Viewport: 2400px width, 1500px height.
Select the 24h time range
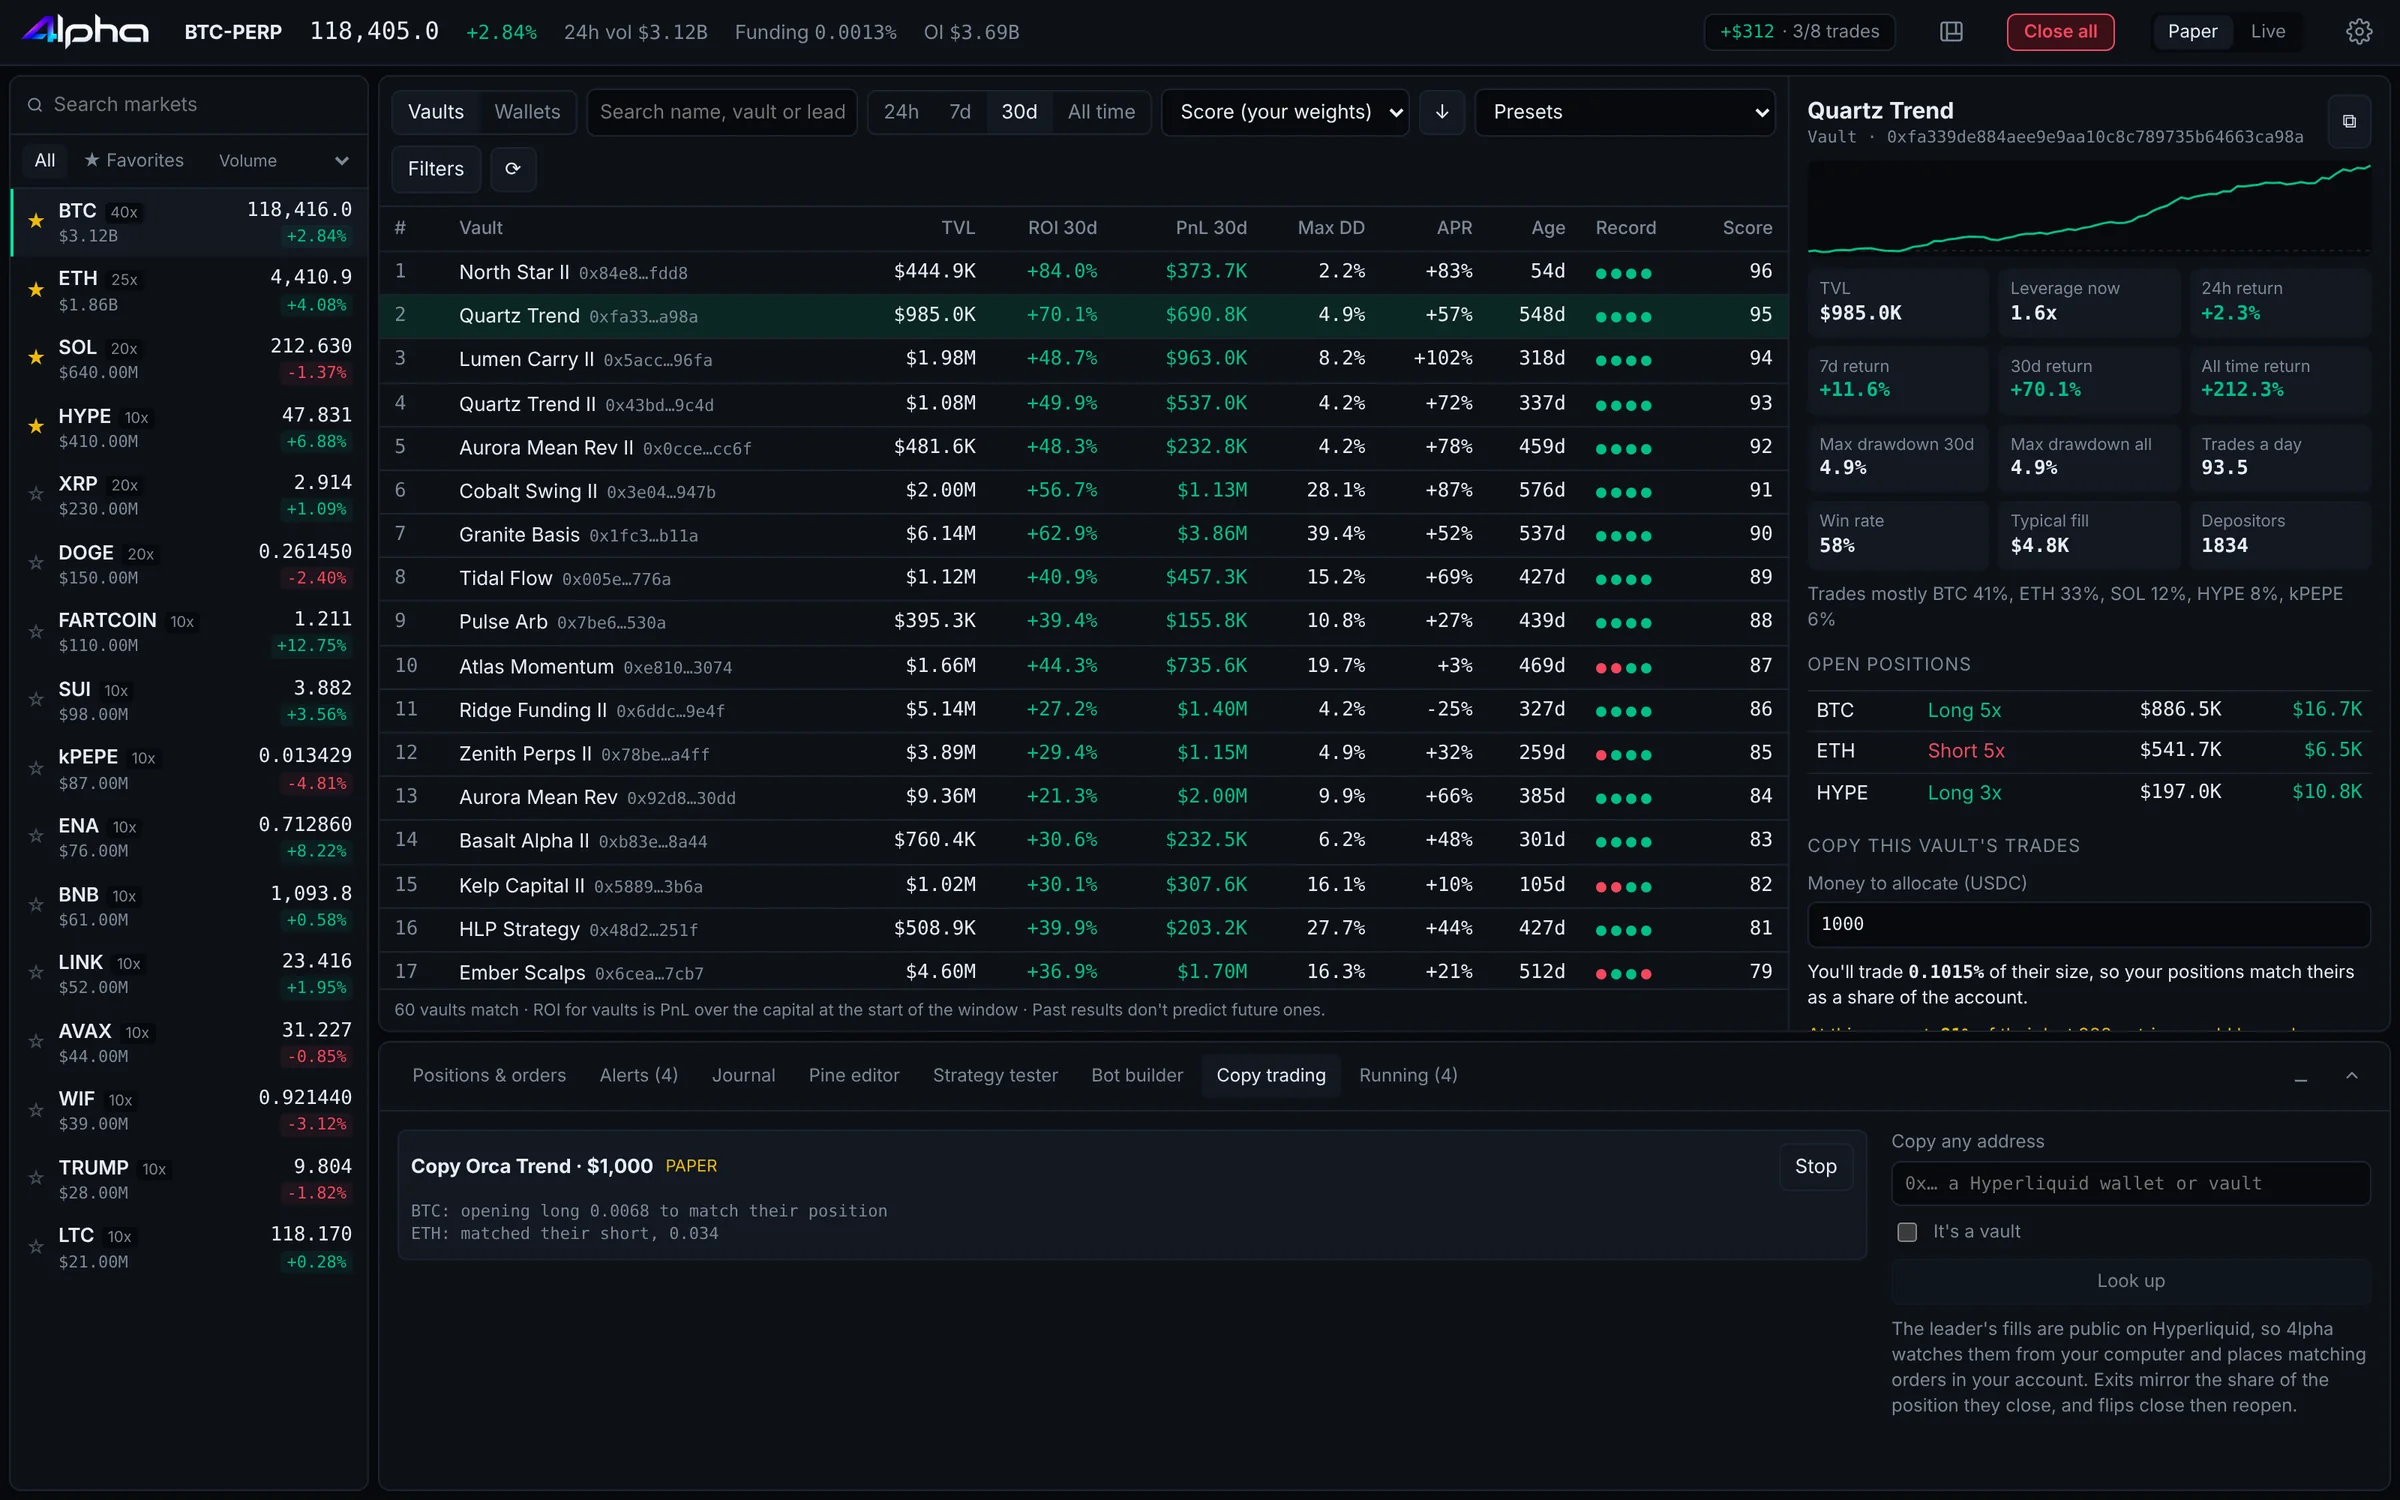[901, 112]
